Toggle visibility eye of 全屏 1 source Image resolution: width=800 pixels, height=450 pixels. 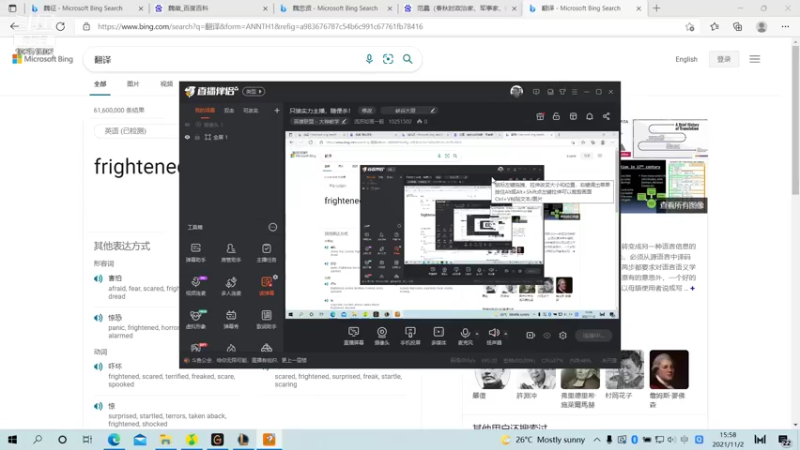(x=187, y=137)
